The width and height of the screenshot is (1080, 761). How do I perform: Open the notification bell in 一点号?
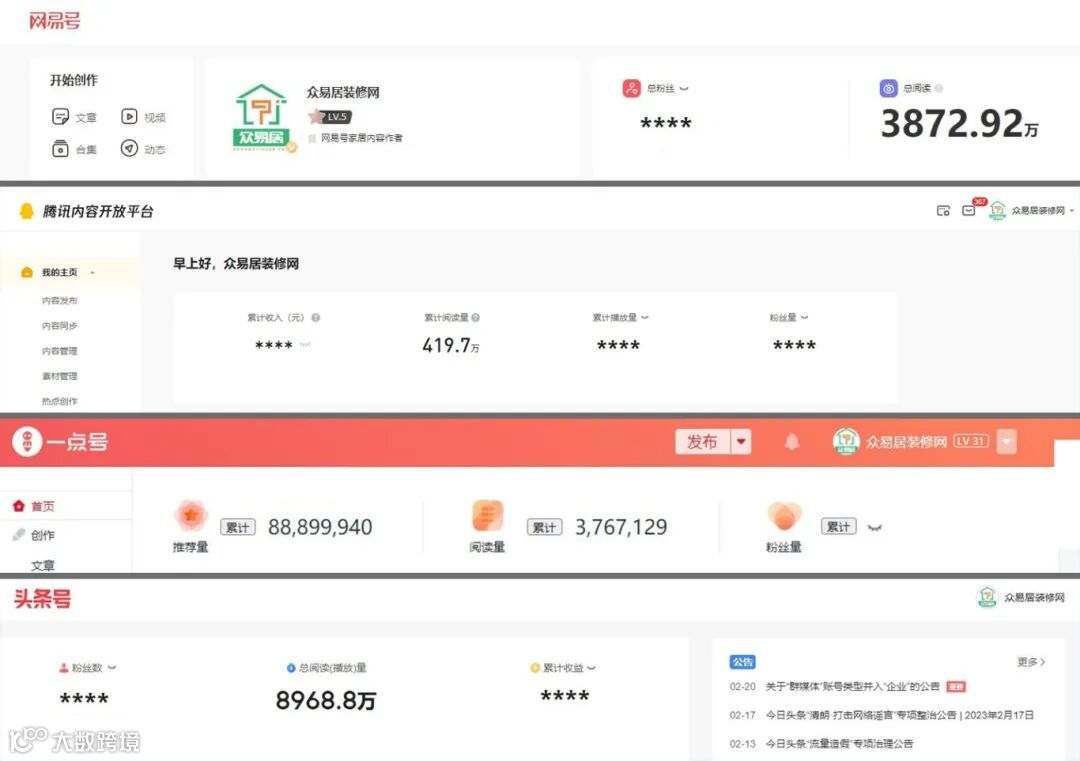tap(792, 441)
